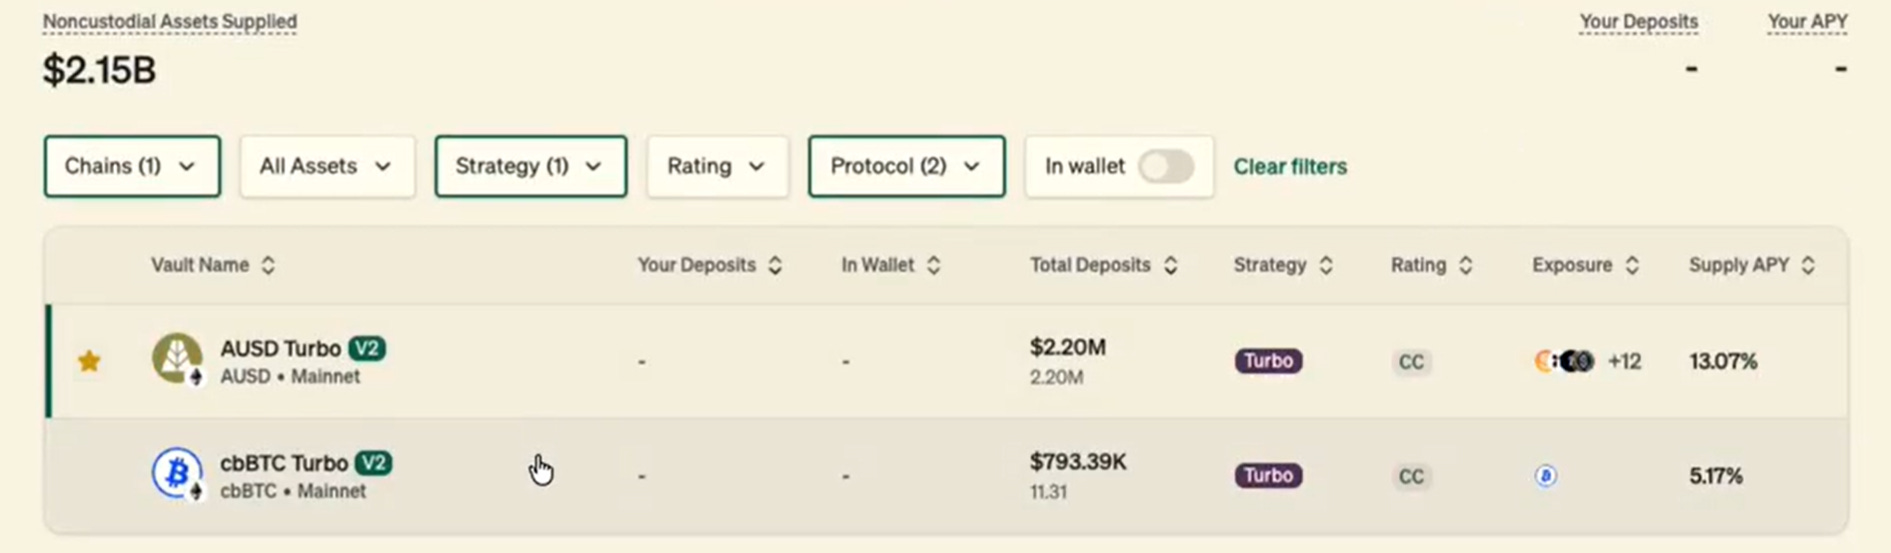The width and height of the screenshot is (1891, 553).
Task: Sort vaults by Supply APY
Action: coord(1751,265)
